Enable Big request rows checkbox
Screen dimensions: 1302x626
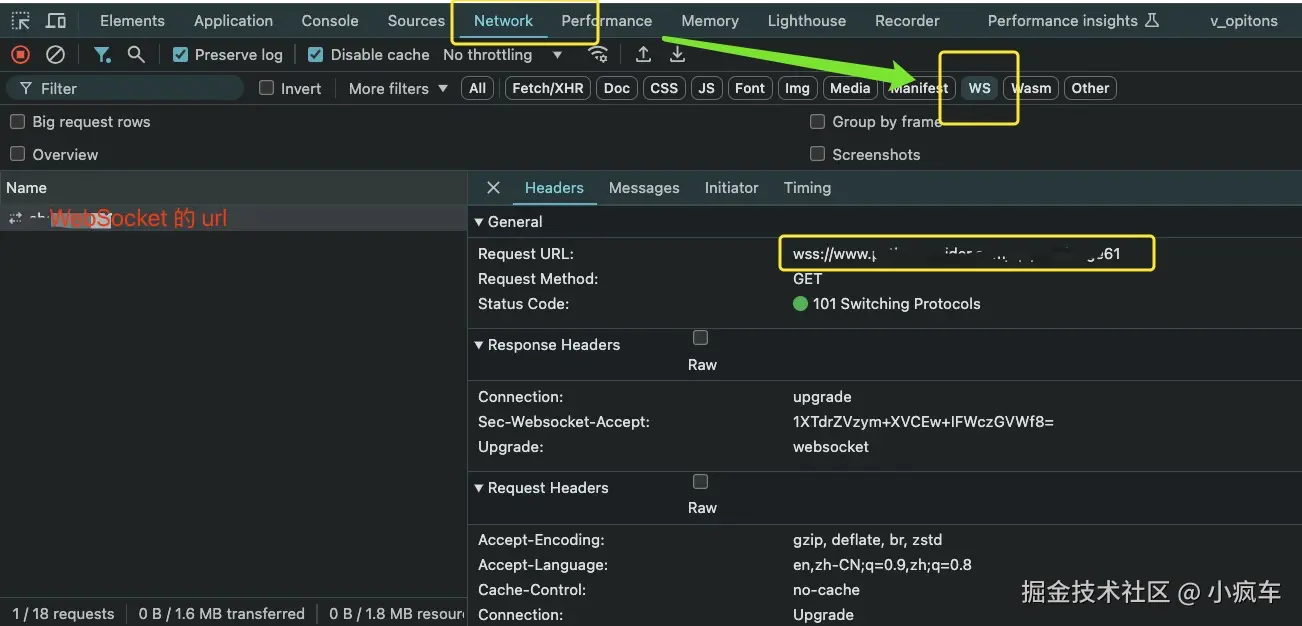click(17, 122)
